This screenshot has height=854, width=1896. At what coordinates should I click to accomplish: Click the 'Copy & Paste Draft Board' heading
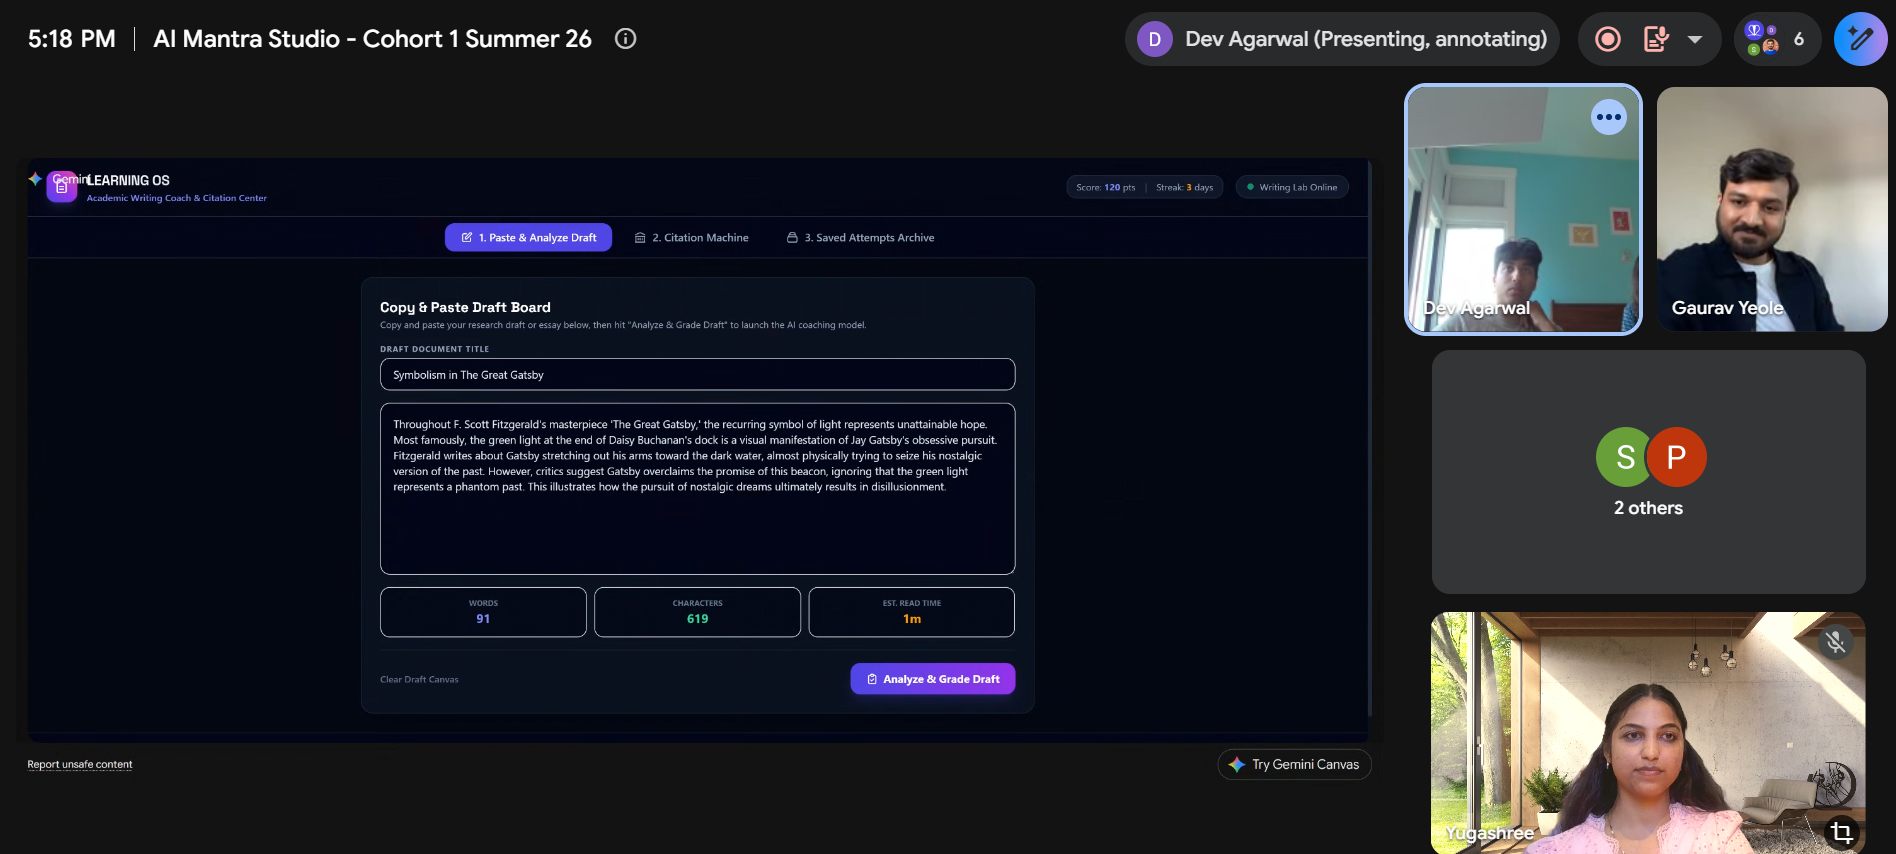point(465,308)
